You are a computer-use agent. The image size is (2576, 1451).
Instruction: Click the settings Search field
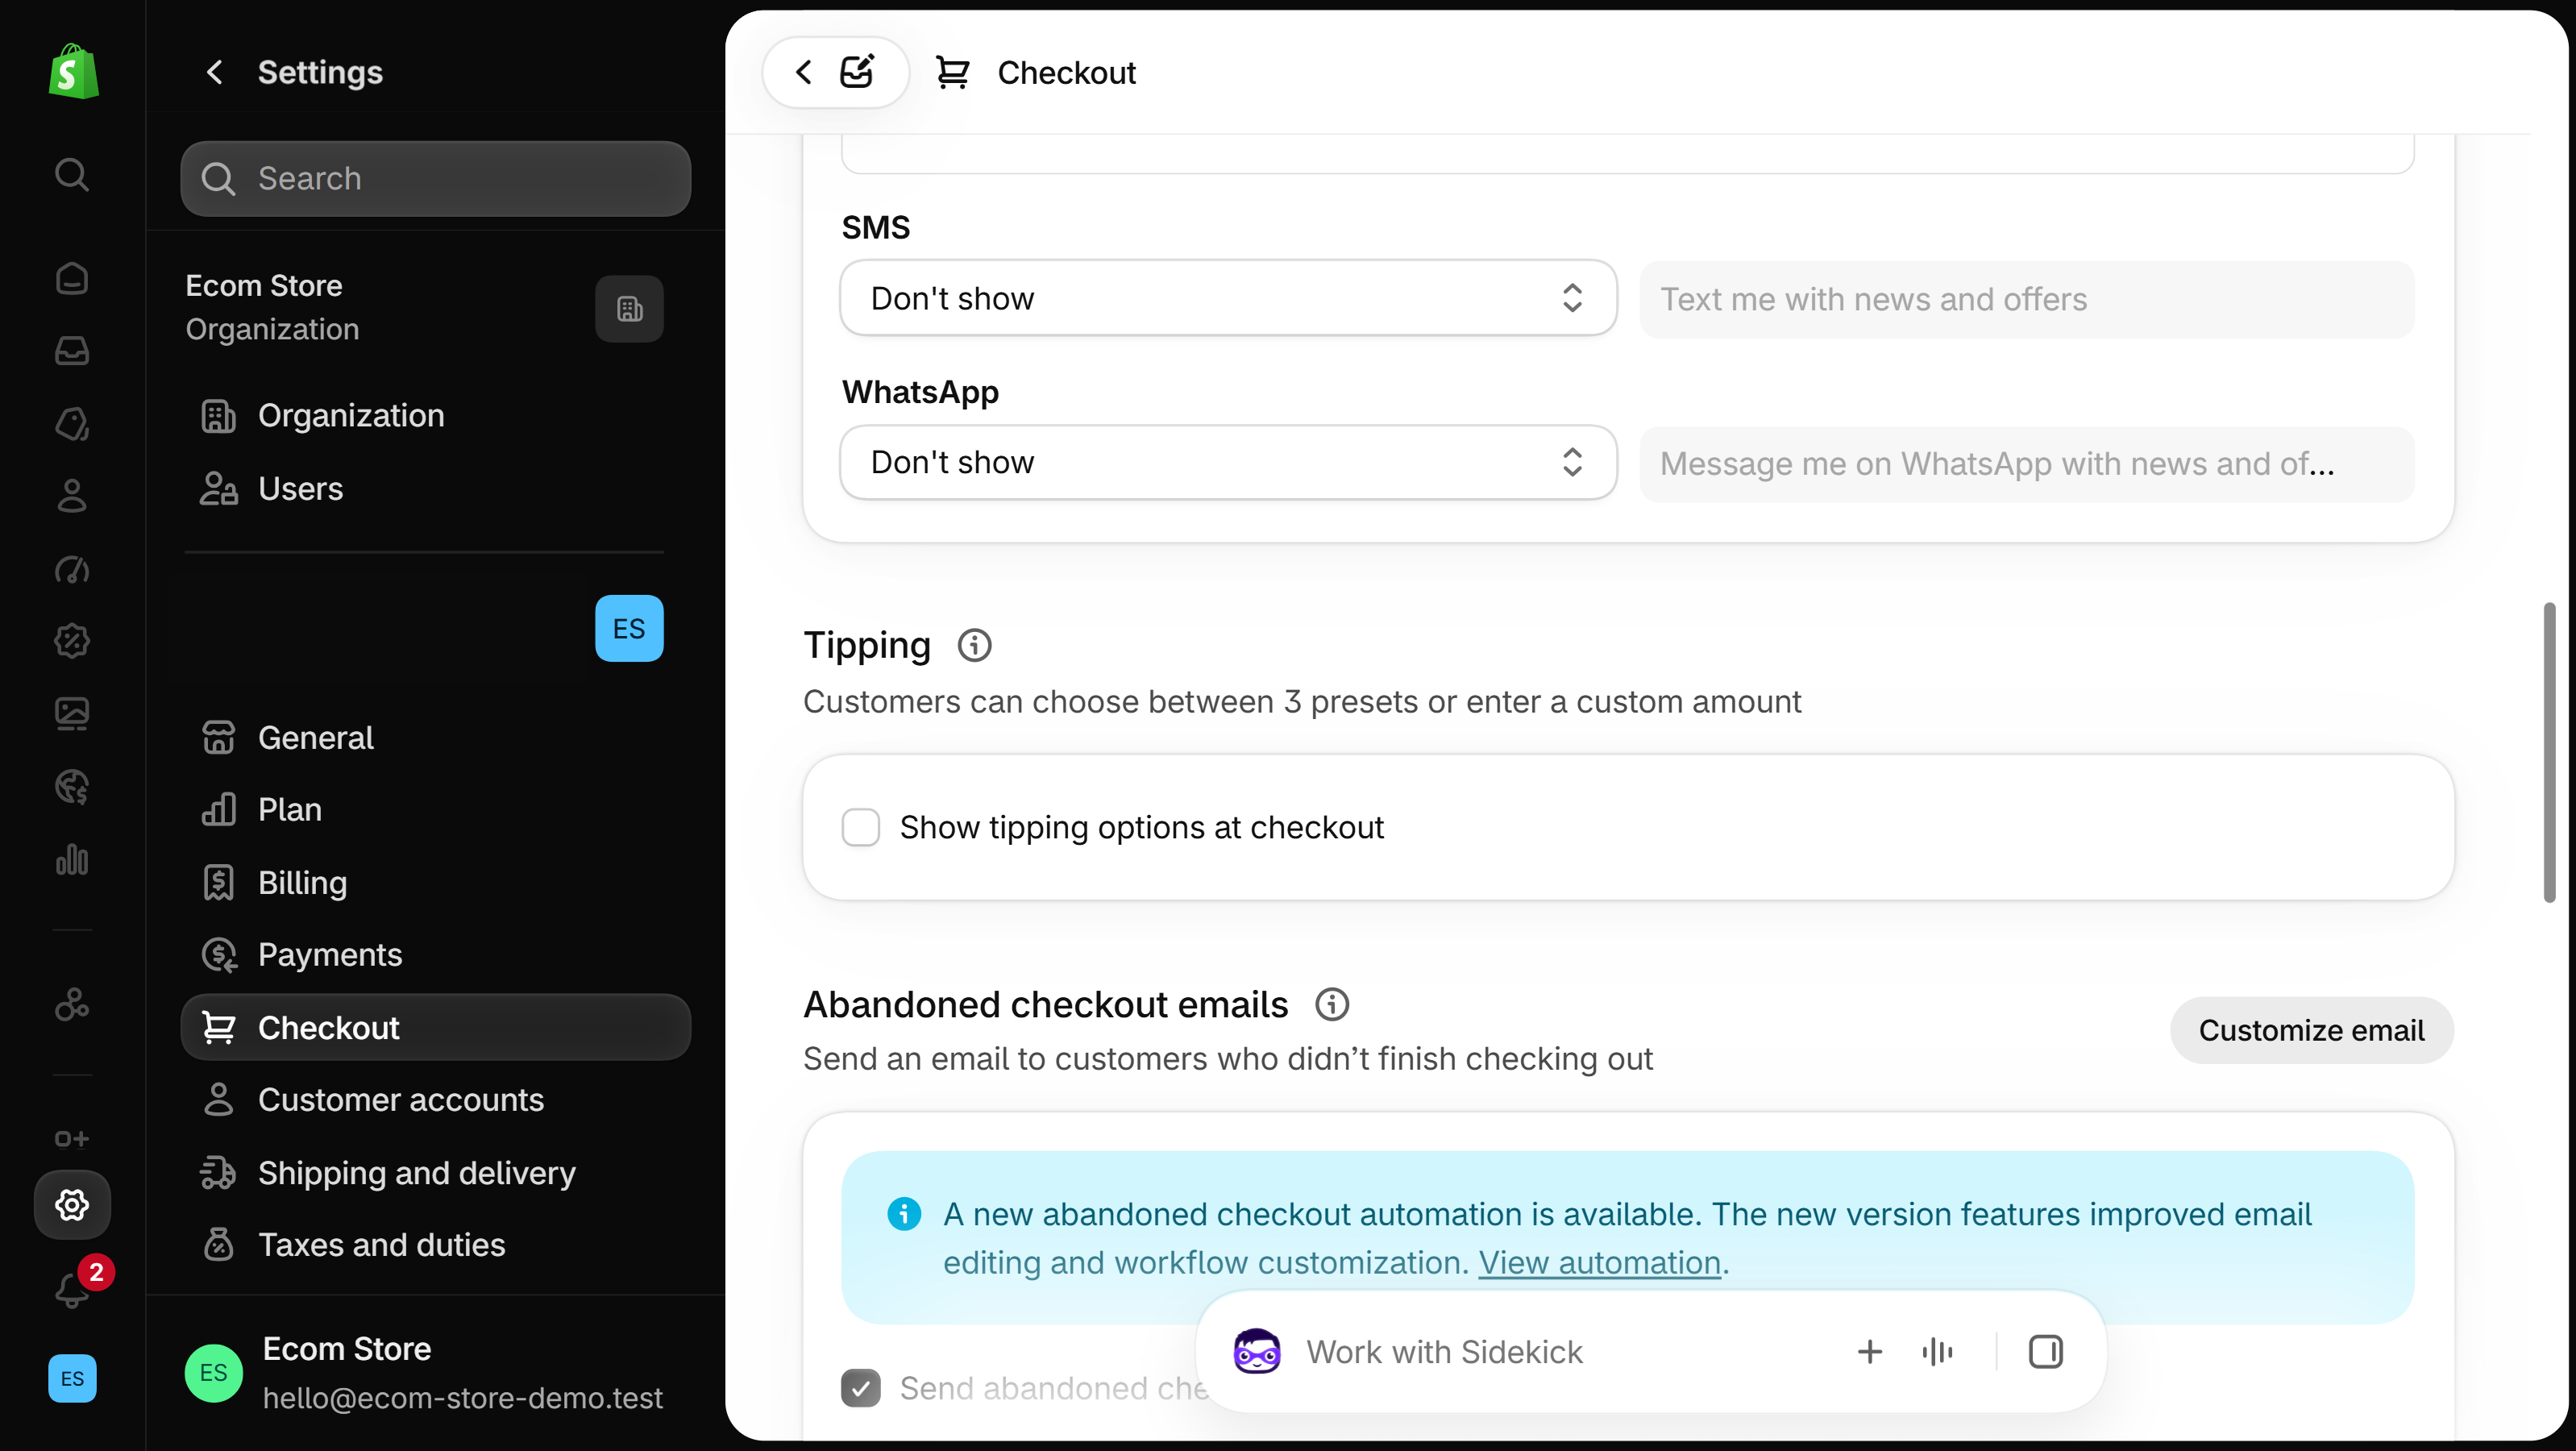(435, 178)
